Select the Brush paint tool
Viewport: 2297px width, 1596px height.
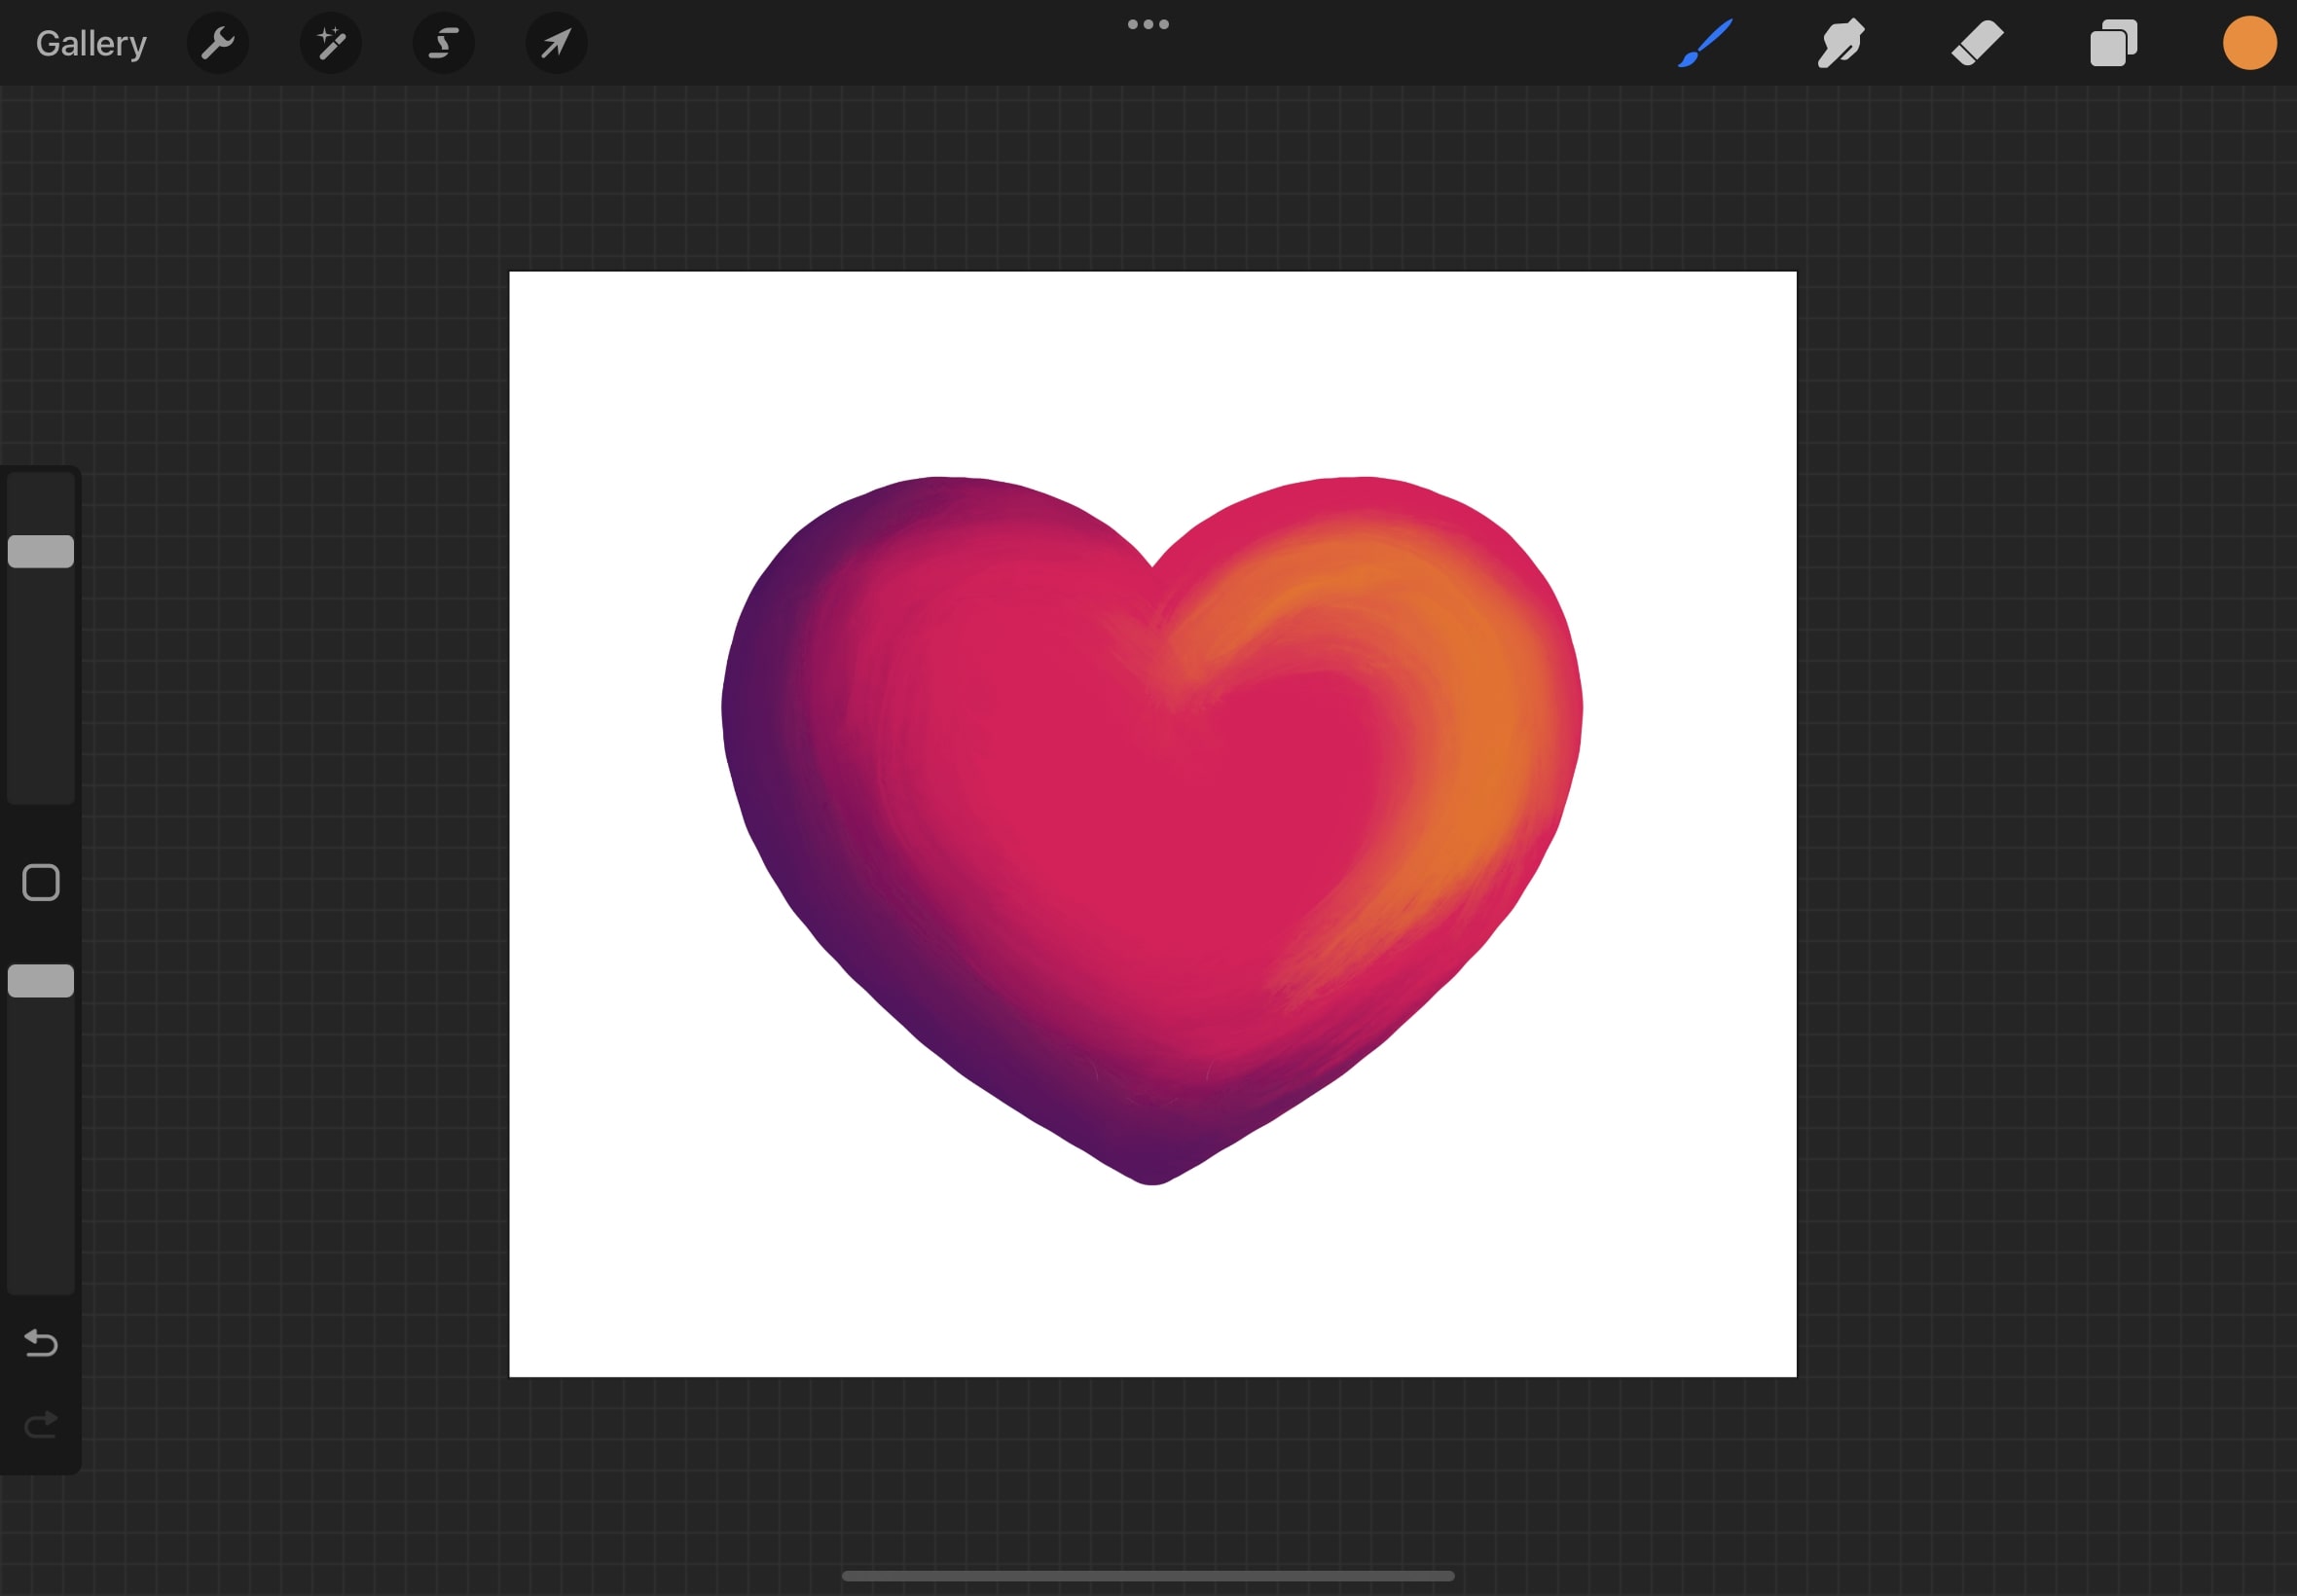tap(1705, 43)
